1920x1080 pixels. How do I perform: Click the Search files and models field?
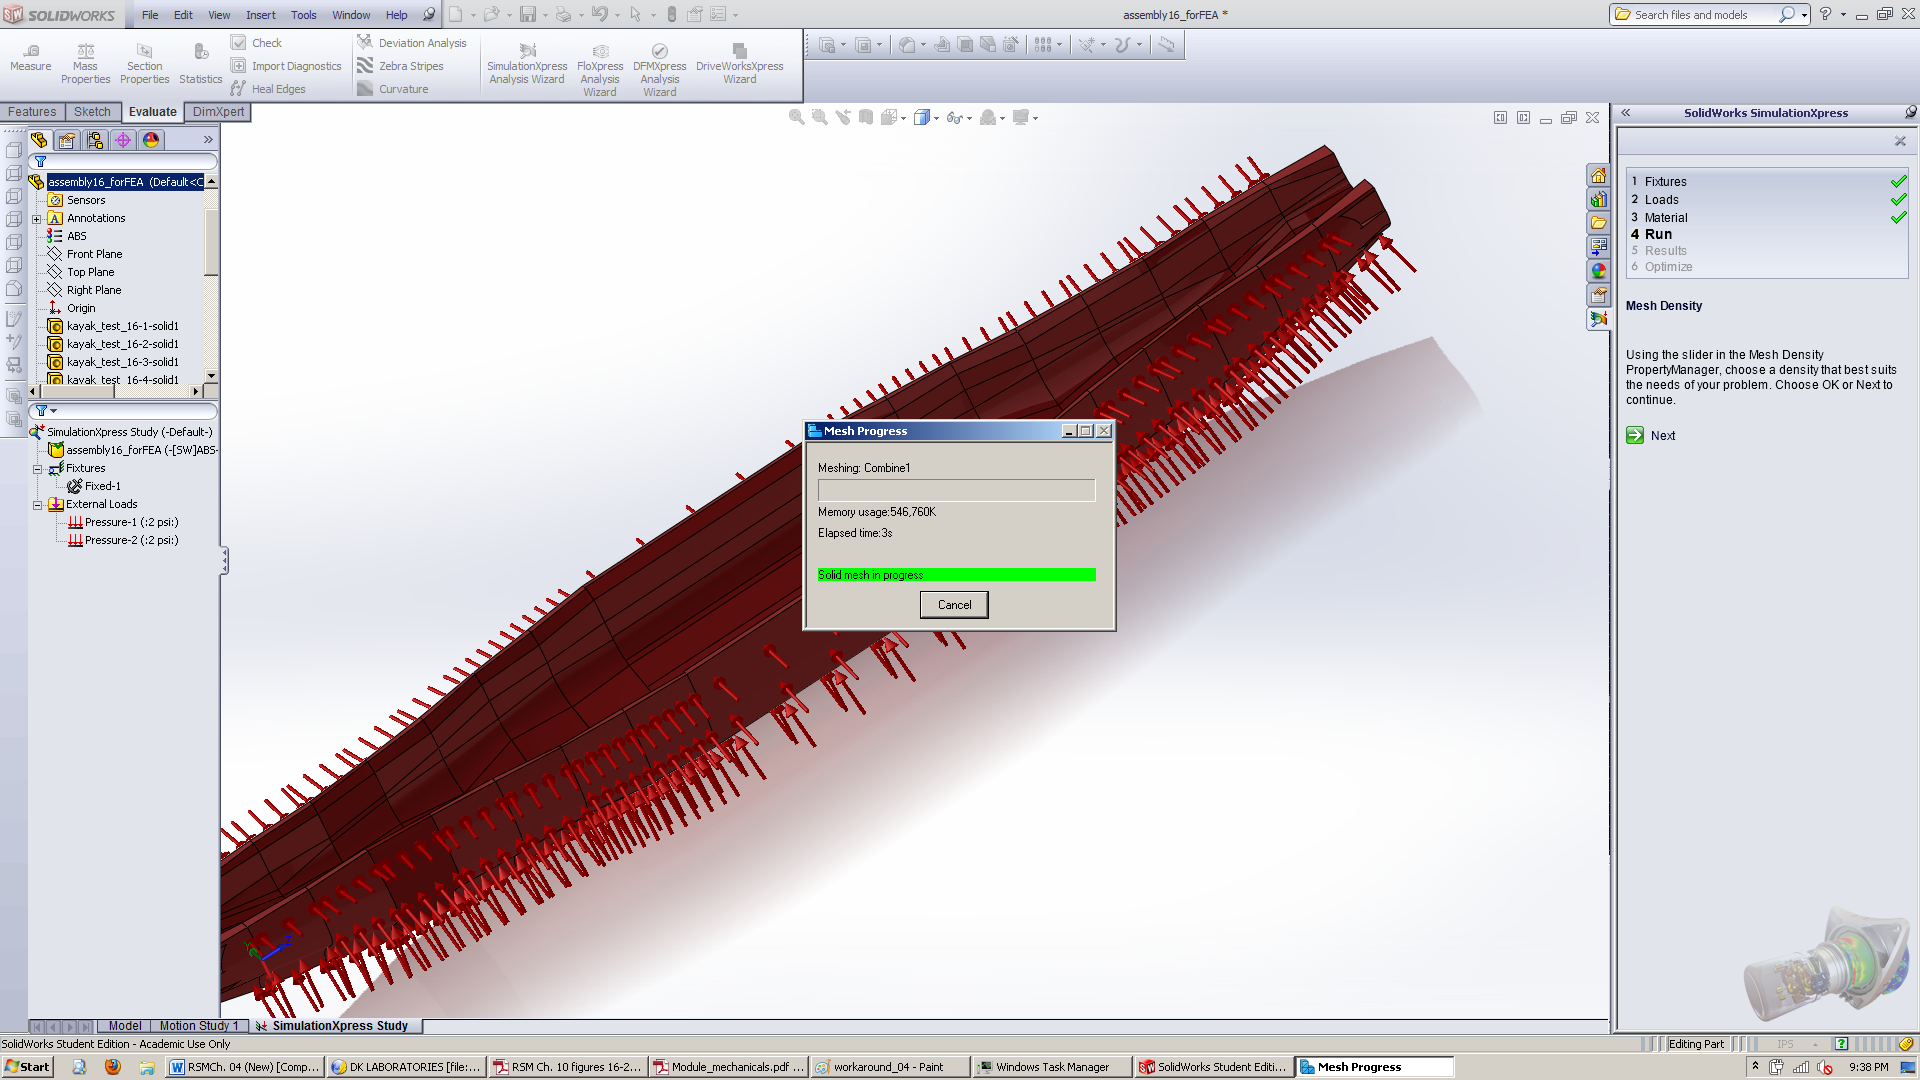[1705, 15]
